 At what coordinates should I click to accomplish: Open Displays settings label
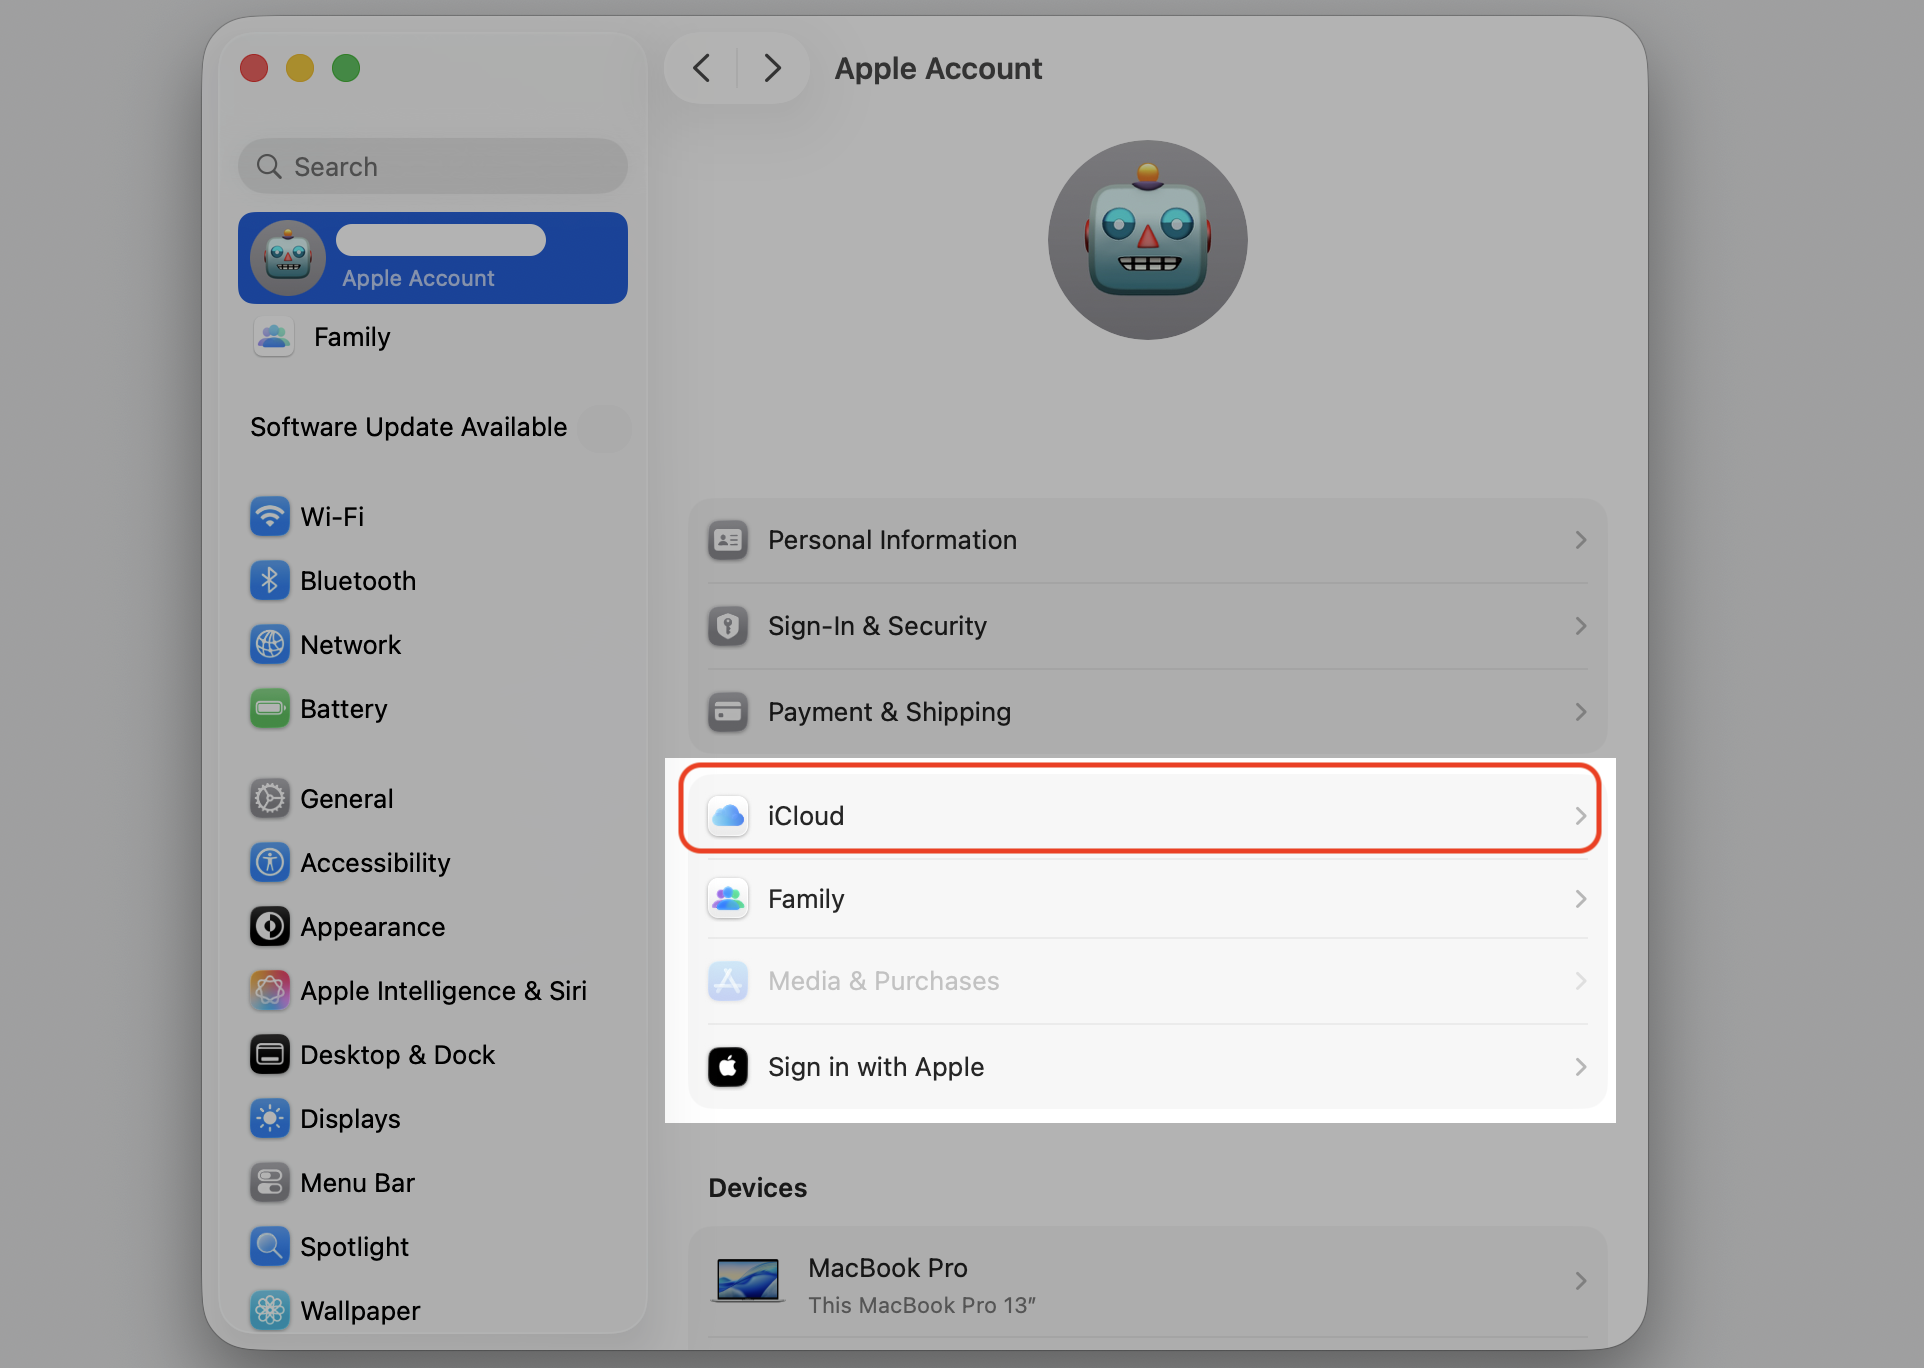click(x=350, y=1119)
